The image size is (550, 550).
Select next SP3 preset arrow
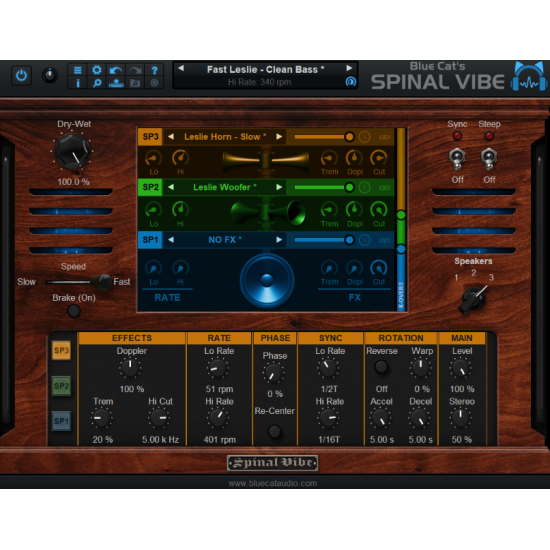[x=279, y=137]
